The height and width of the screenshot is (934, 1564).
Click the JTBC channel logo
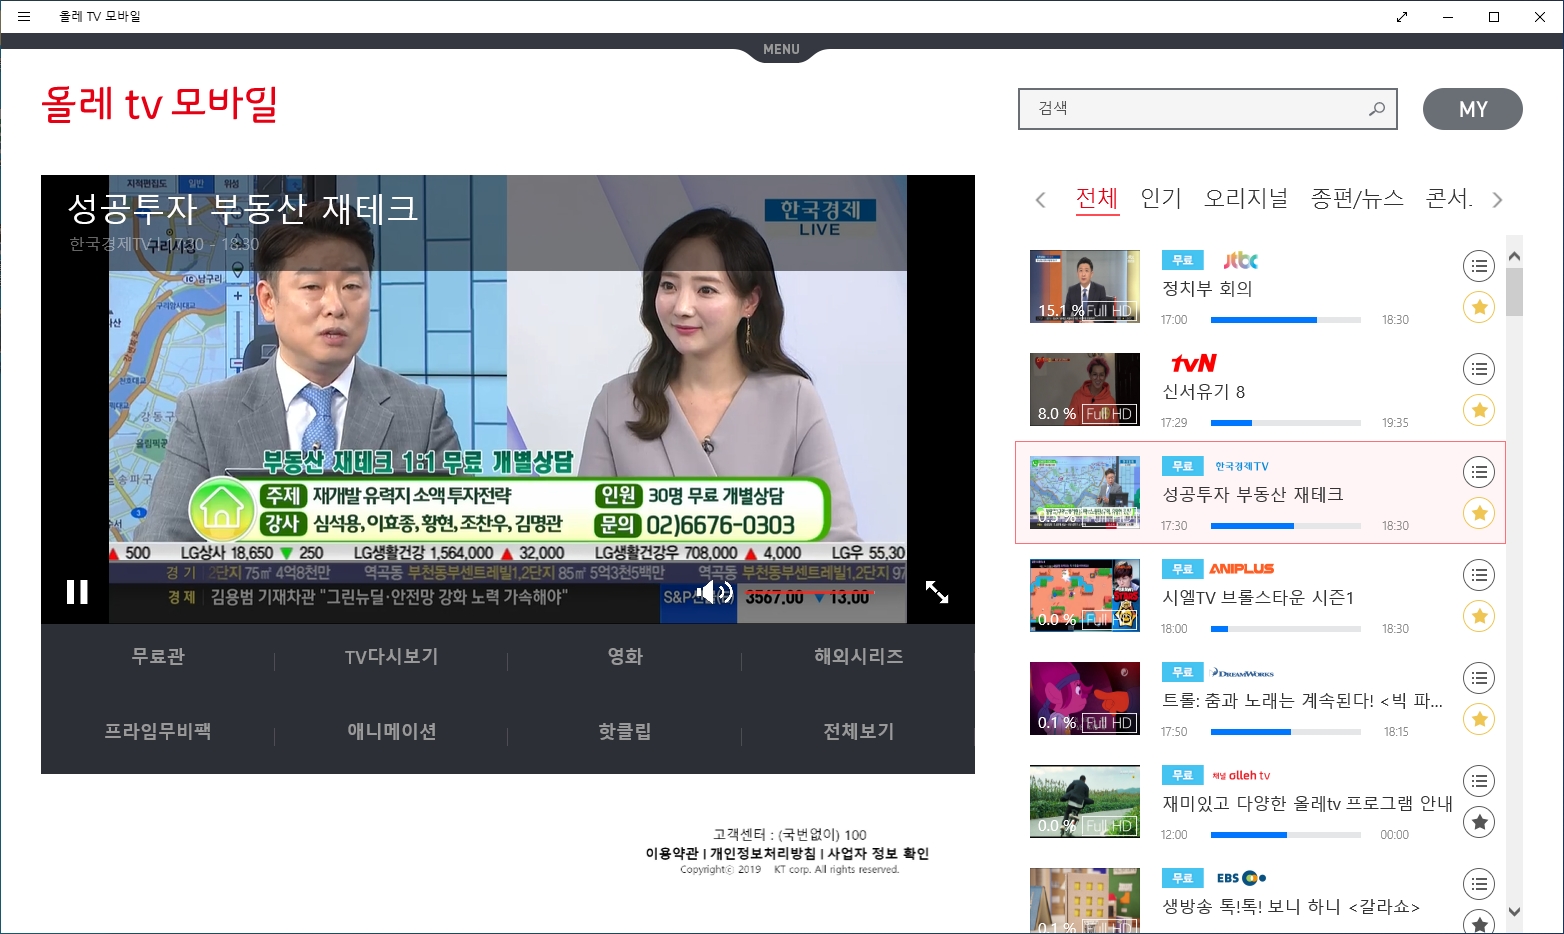(x=1241, y=260)
